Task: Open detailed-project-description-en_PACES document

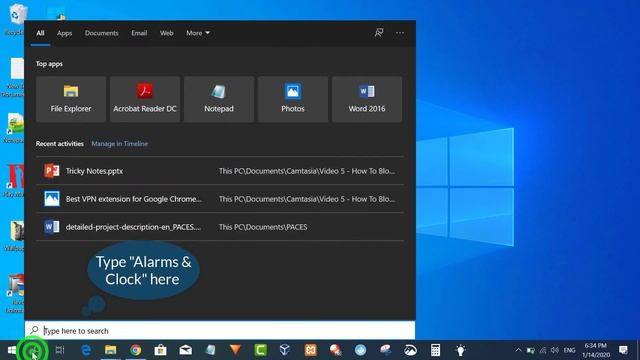Action: click(220, 227)
